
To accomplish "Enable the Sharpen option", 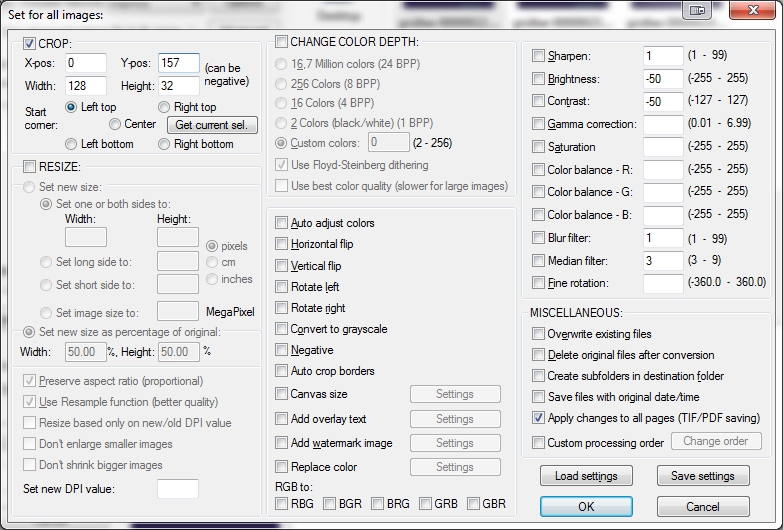I will pyautogui.click(x=539, y=56).
